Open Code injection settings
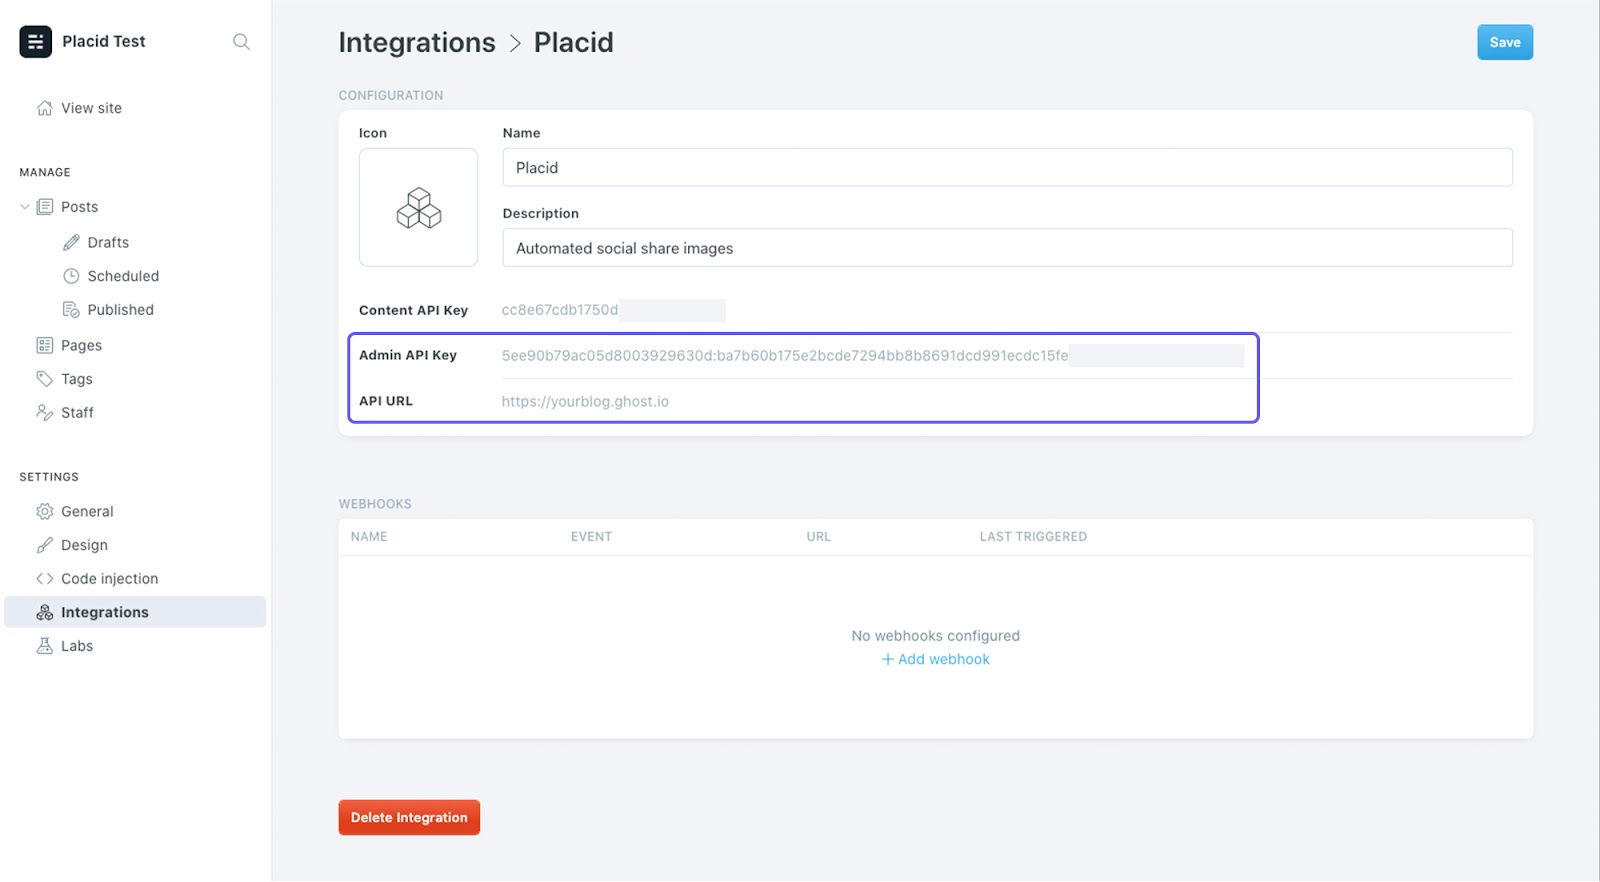Screen dimensions: 1600x882 click(x=109, y=579)
